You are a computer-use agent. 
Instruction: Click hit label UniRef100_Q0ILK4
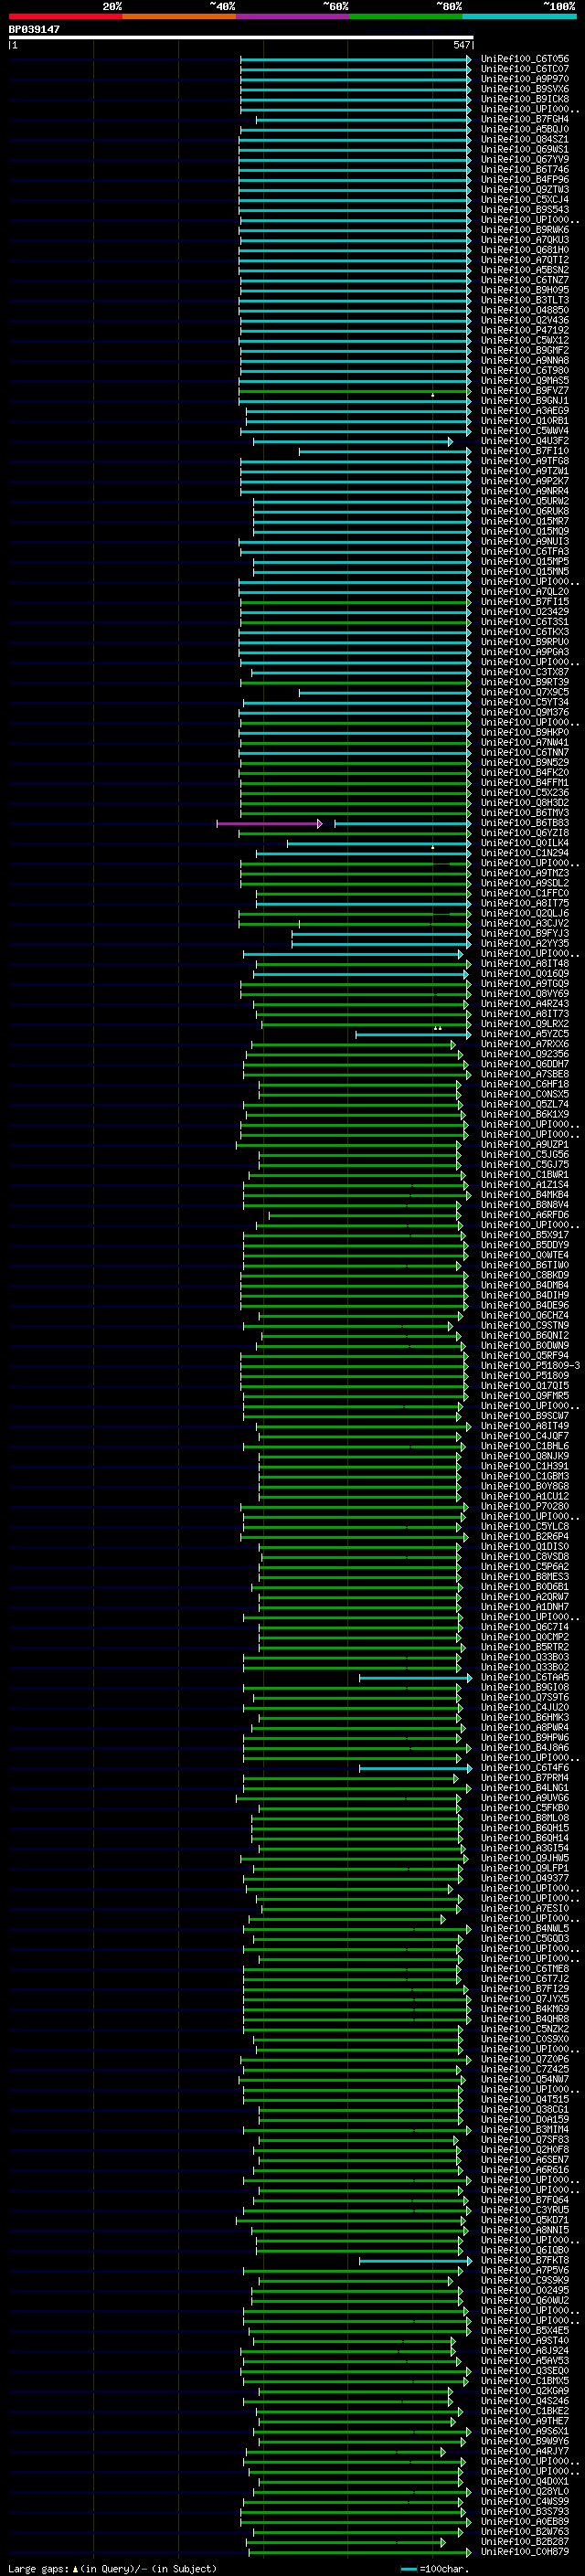pos(524,843)
